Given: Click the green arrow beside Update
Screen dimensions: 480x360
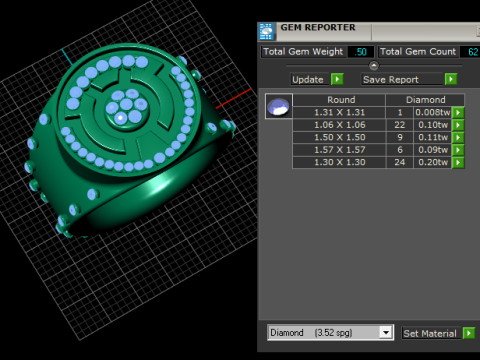Looking at the screenshot, I should pyautogui.click(x=337, y=79).
